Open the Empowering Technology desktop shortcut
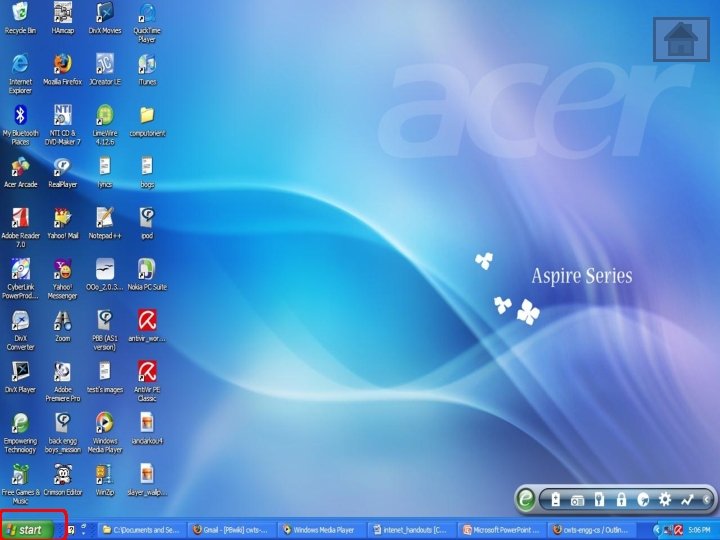 pyautogui.click(x=20, y=423)
